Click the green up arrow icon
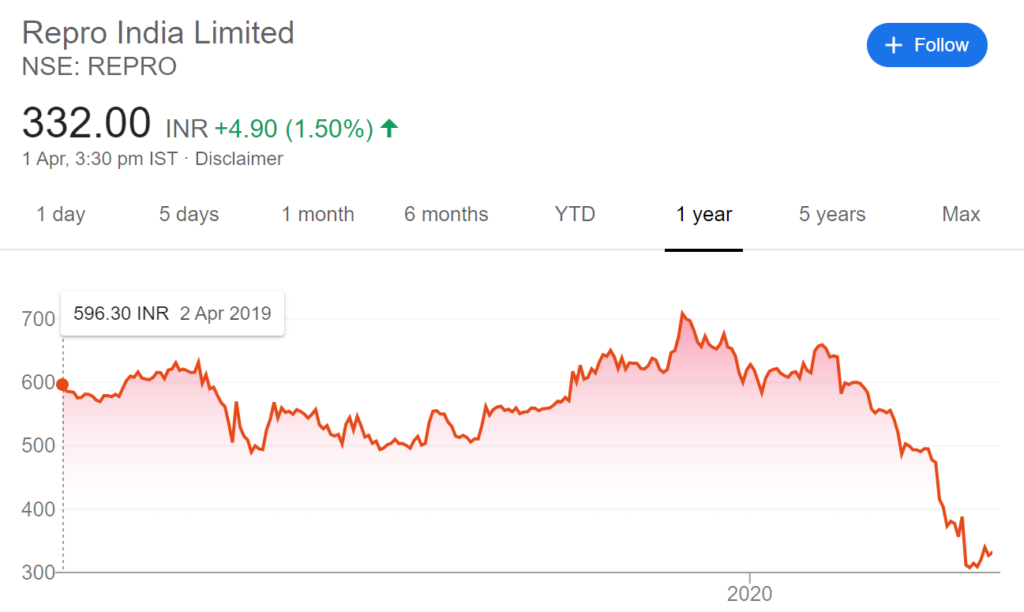The width and height of the screenshot is (1024, 612). [390, 128]
